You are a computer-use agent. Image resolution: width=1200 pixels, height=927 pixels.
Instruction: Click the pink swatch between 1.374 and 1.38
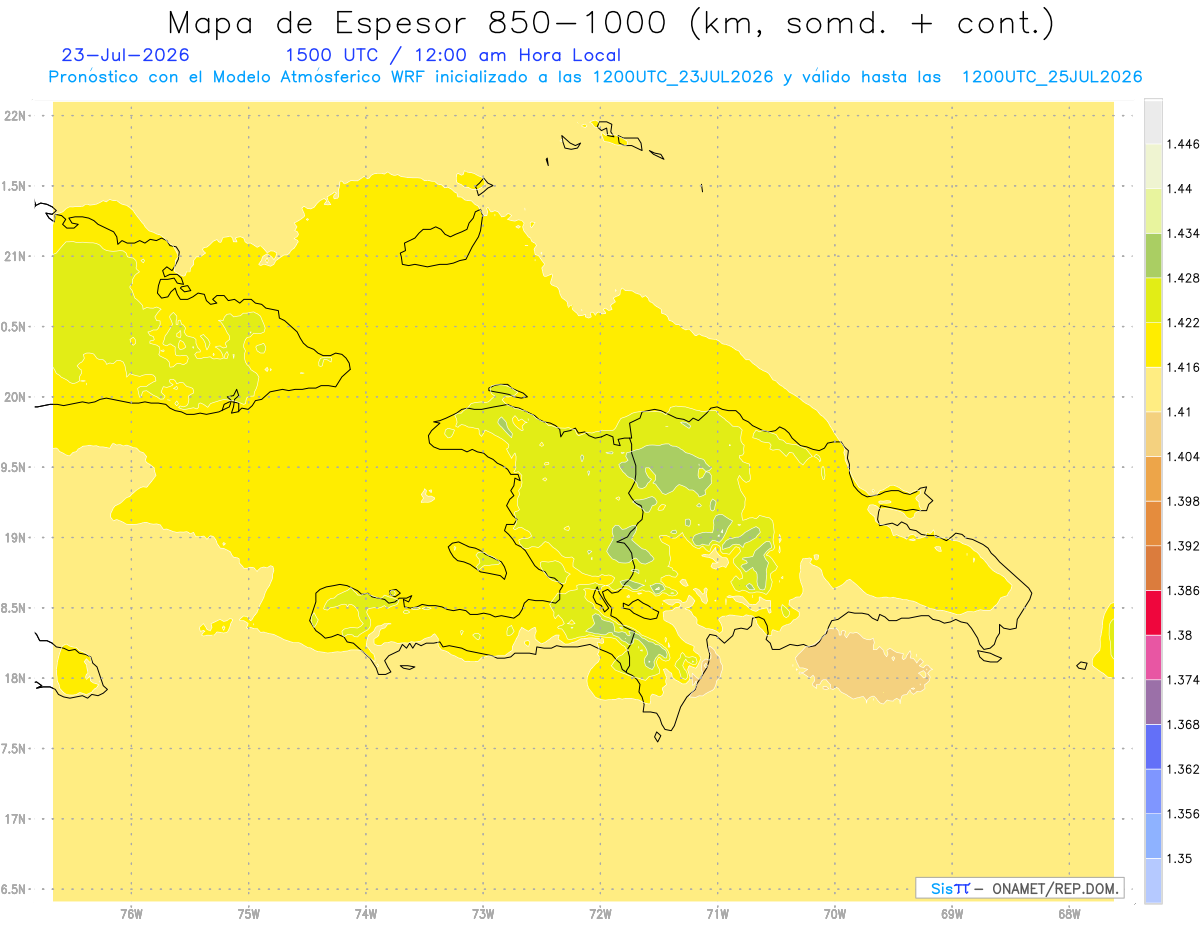point(1153,657)
